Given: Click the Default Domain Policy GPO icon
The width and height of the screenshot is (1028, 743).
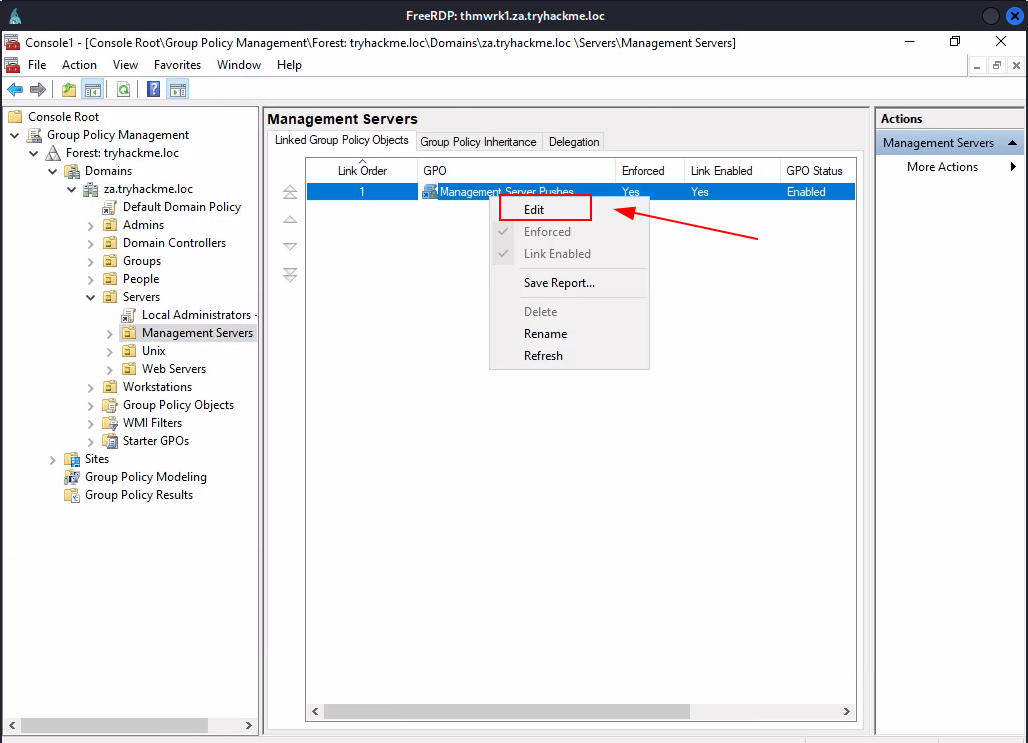Looking at the screenshot, I should tap(109, 207).
